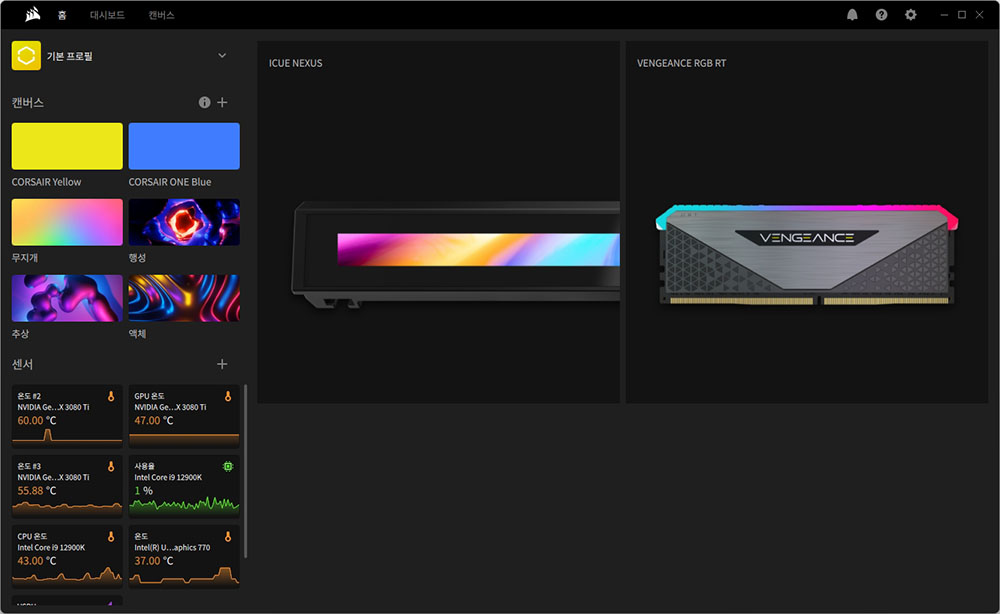The height and width of the screenshot is (614, 1000).
Task: Click the sensor list vertical scrollbar
Action: point(246,471)
